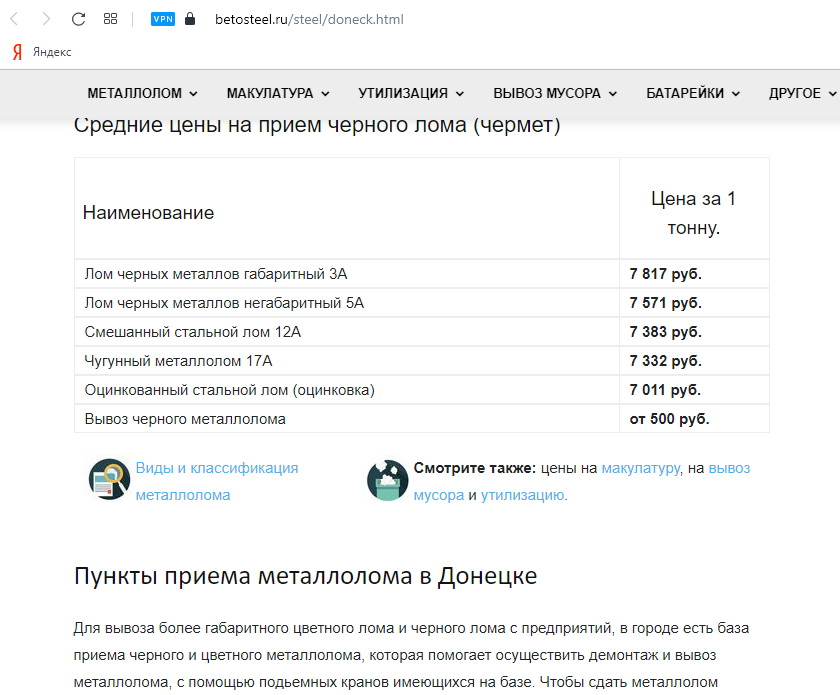
Task: Follow the макулатуру prices link
Action: [x=640, y=468]
